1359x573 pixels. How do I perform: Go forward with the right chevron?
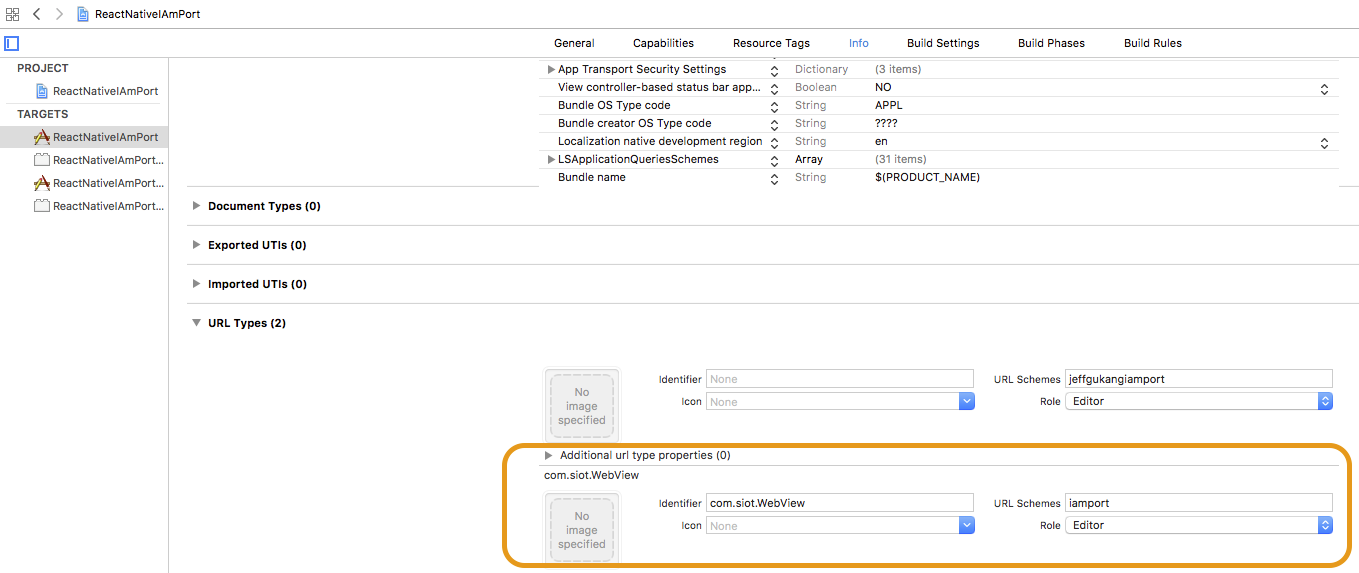(59, 14)
